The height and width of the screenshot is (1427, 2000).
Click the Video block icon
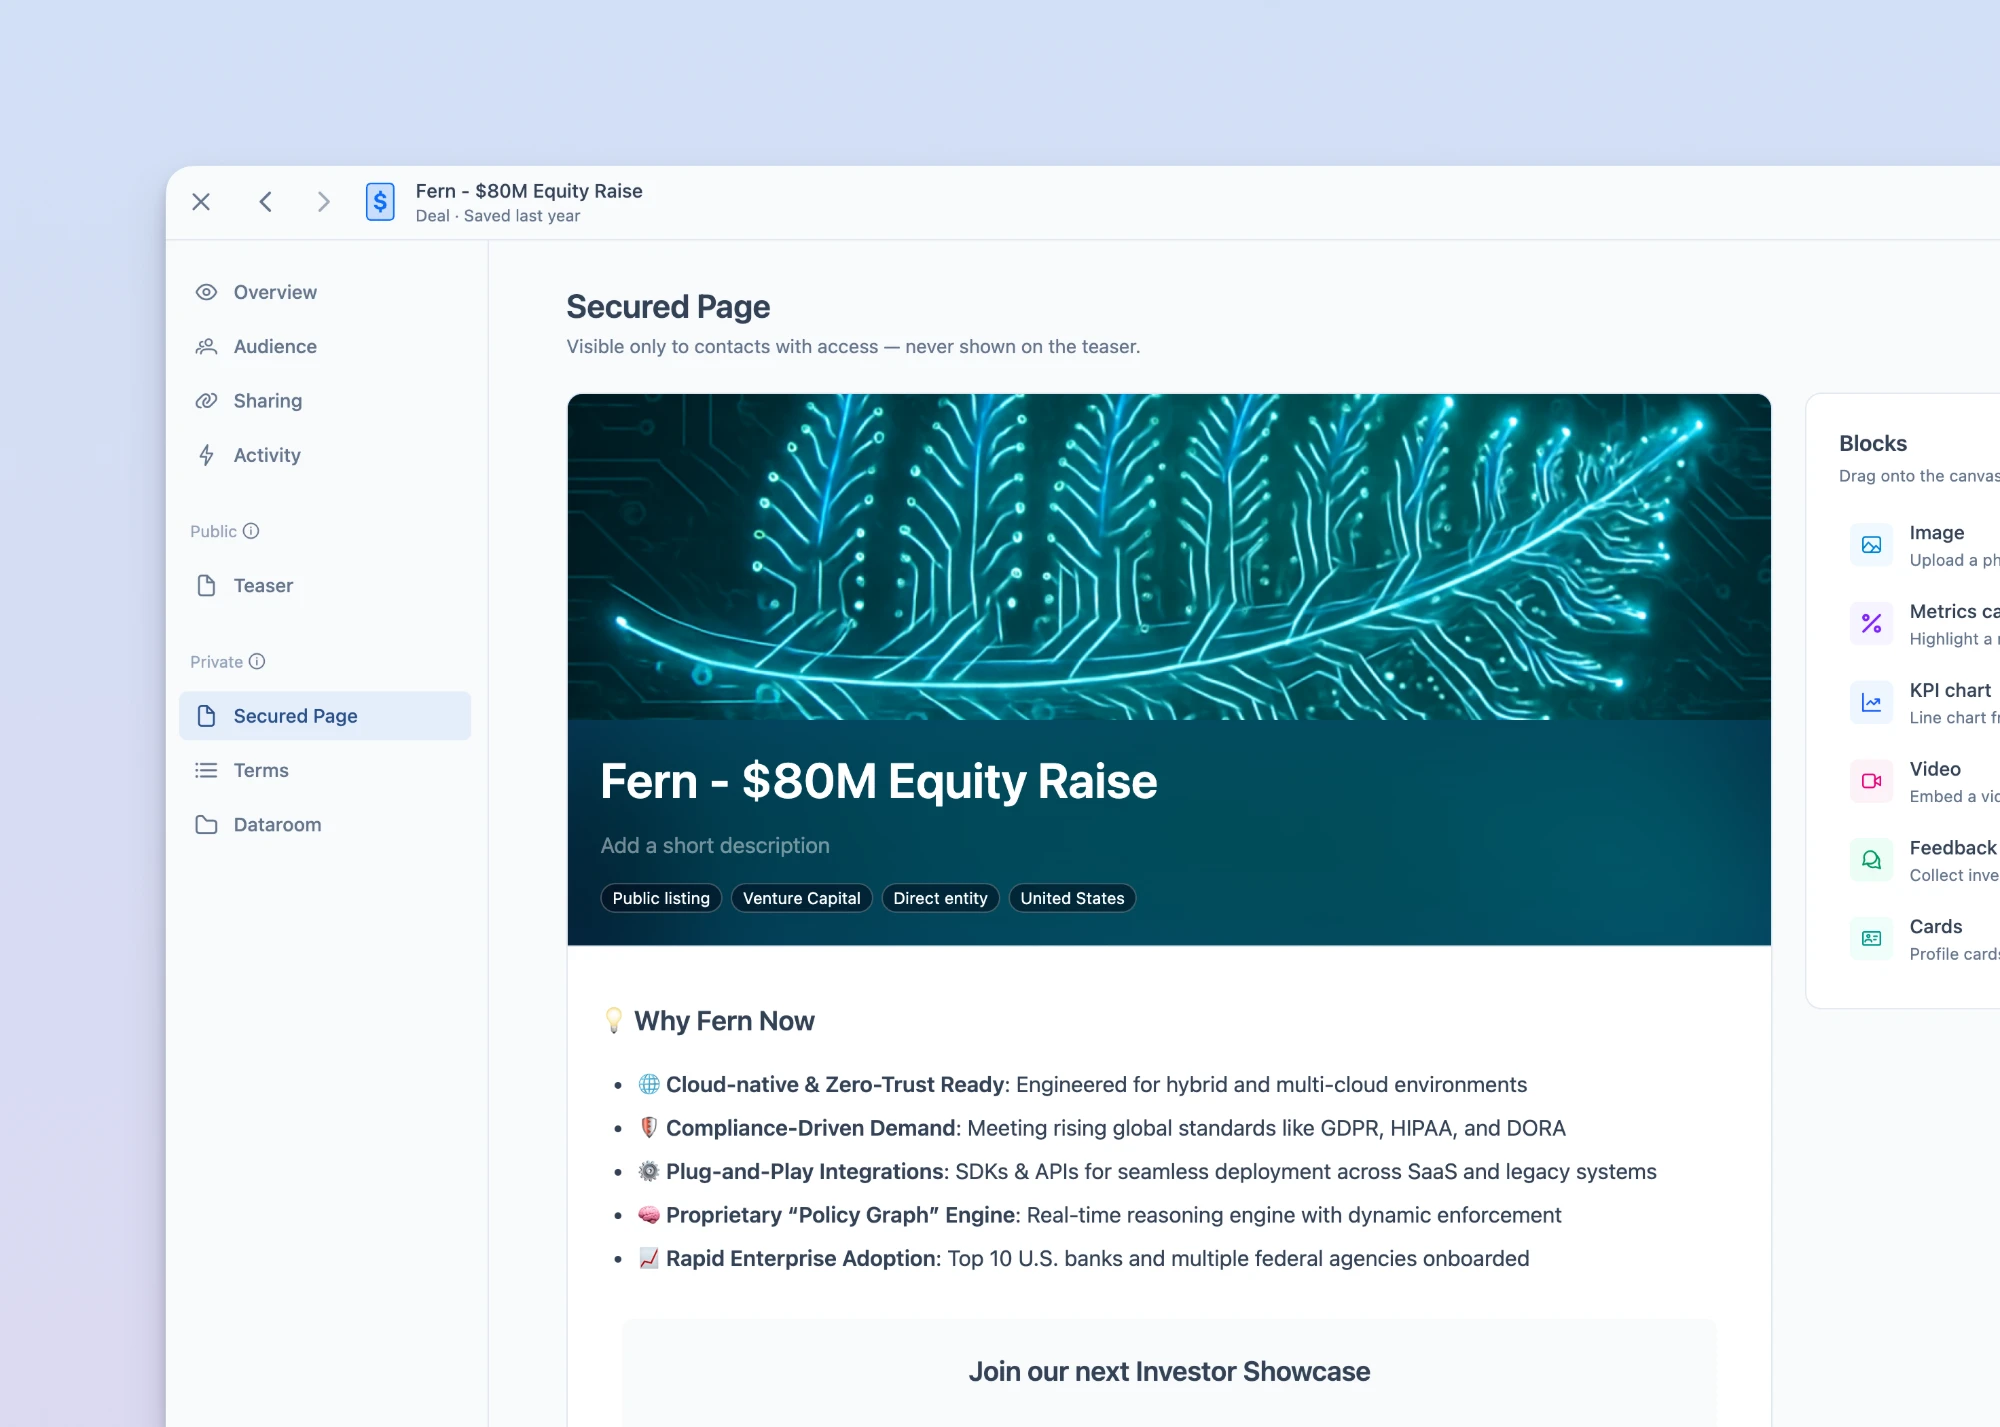pyautogui.click(x=1871, y=781)
